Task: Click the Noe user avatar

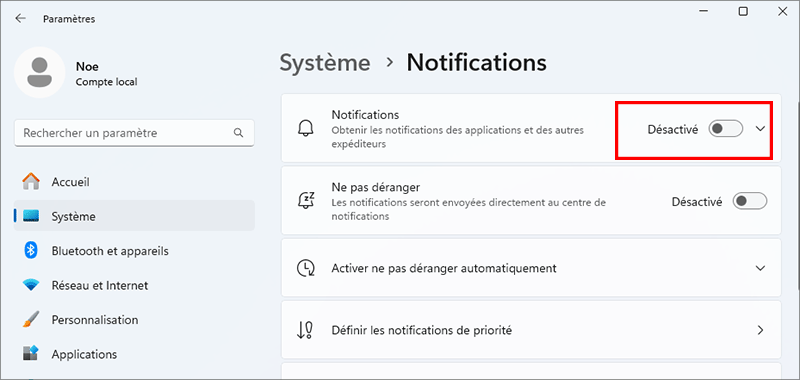Action: click(x=39, y=72)
